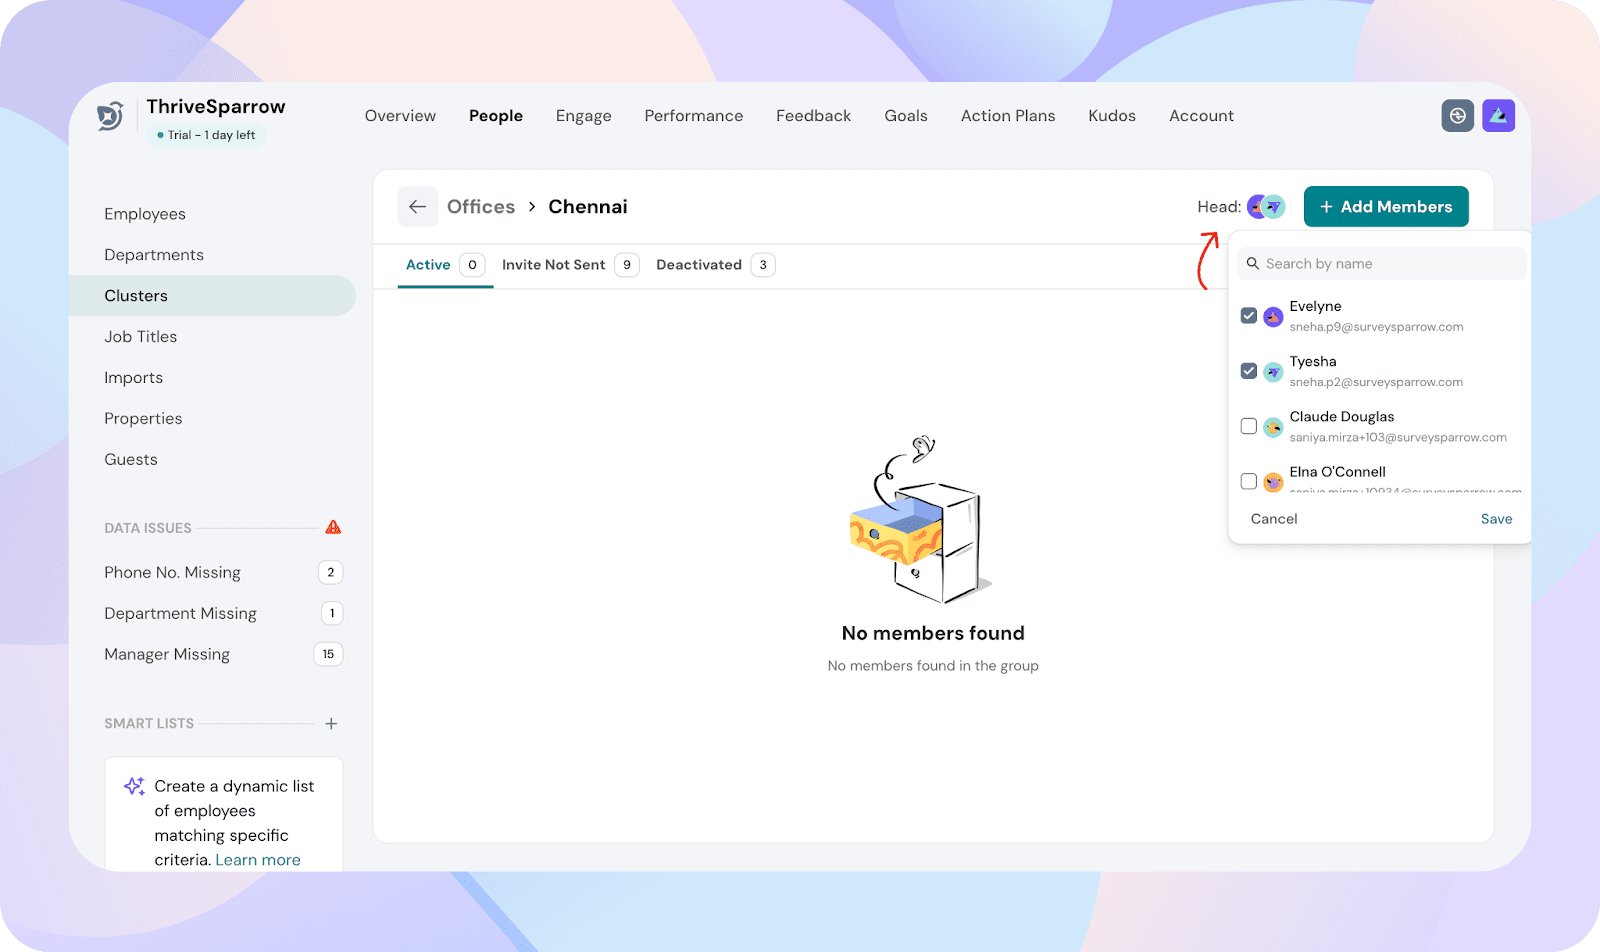Switch to the Invite Not Sent tab
Screen dimensions: 1600x952
click(x=554, y=265)
